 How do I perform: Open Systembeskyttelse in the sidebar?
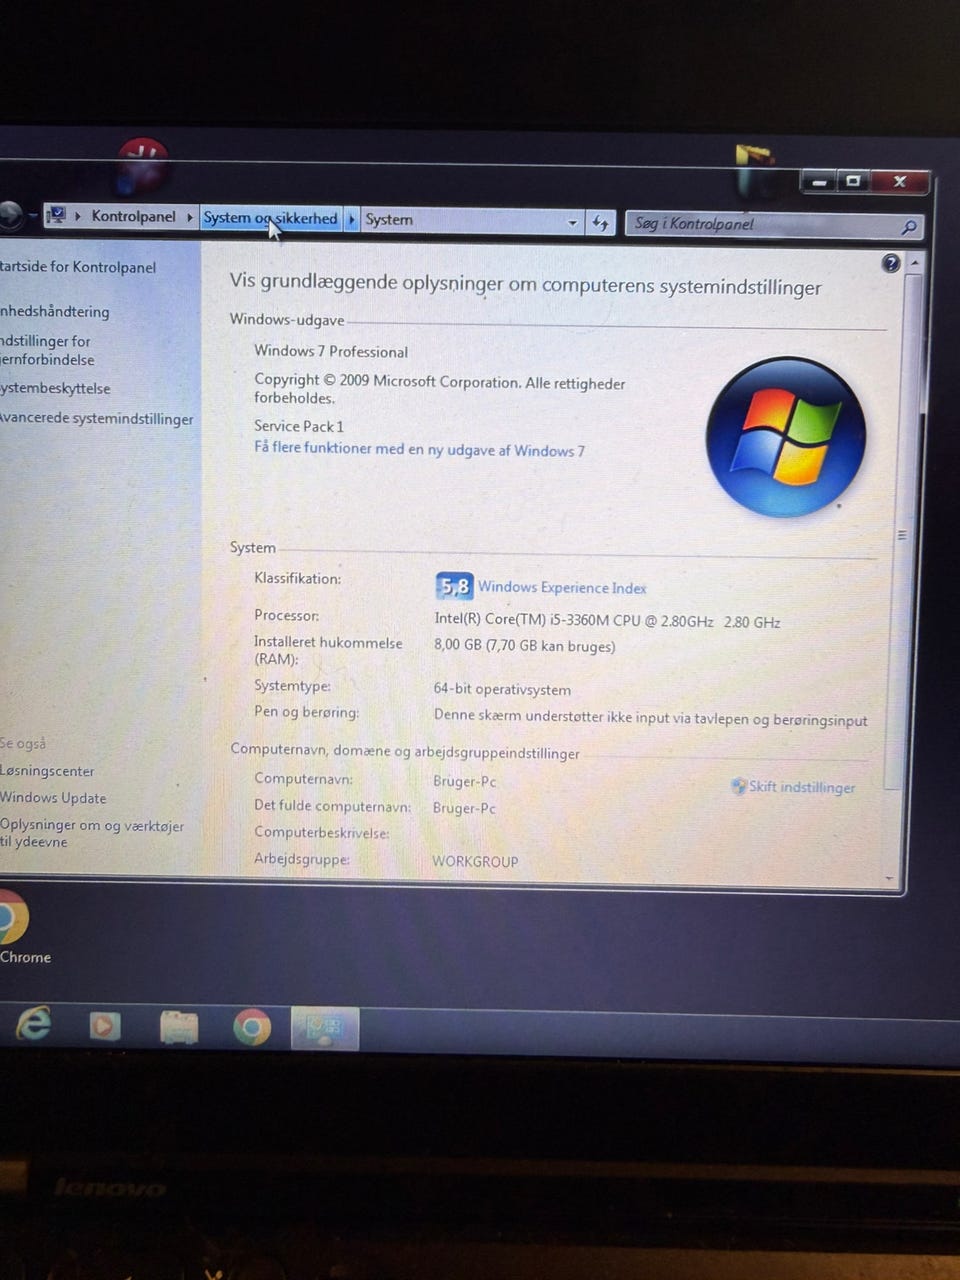click(55, 388)
